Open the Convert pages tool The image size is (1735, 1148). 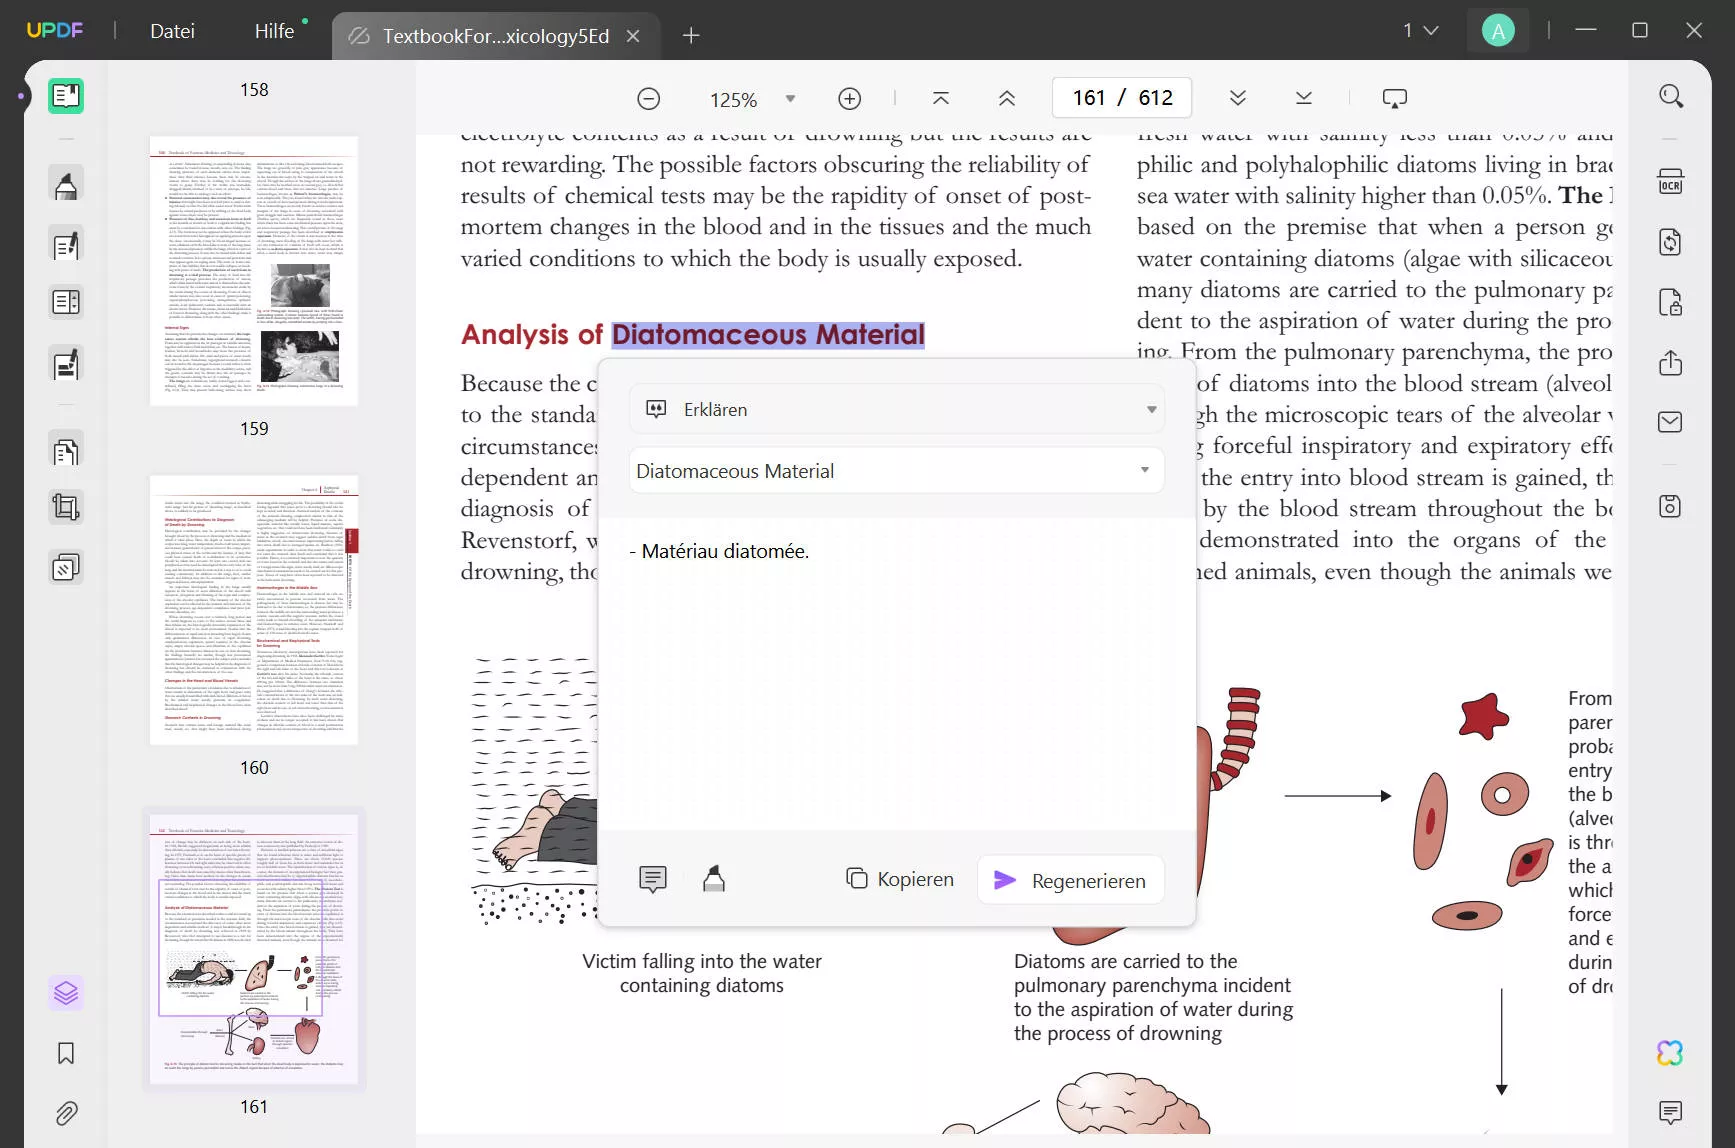66,452
